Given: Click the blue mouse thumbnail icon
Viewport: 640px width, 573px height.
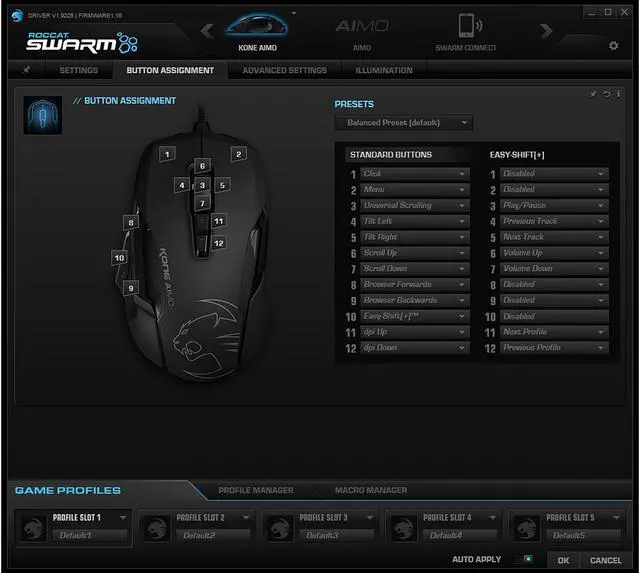Looking at the screenshot, I should pos(43,115).
